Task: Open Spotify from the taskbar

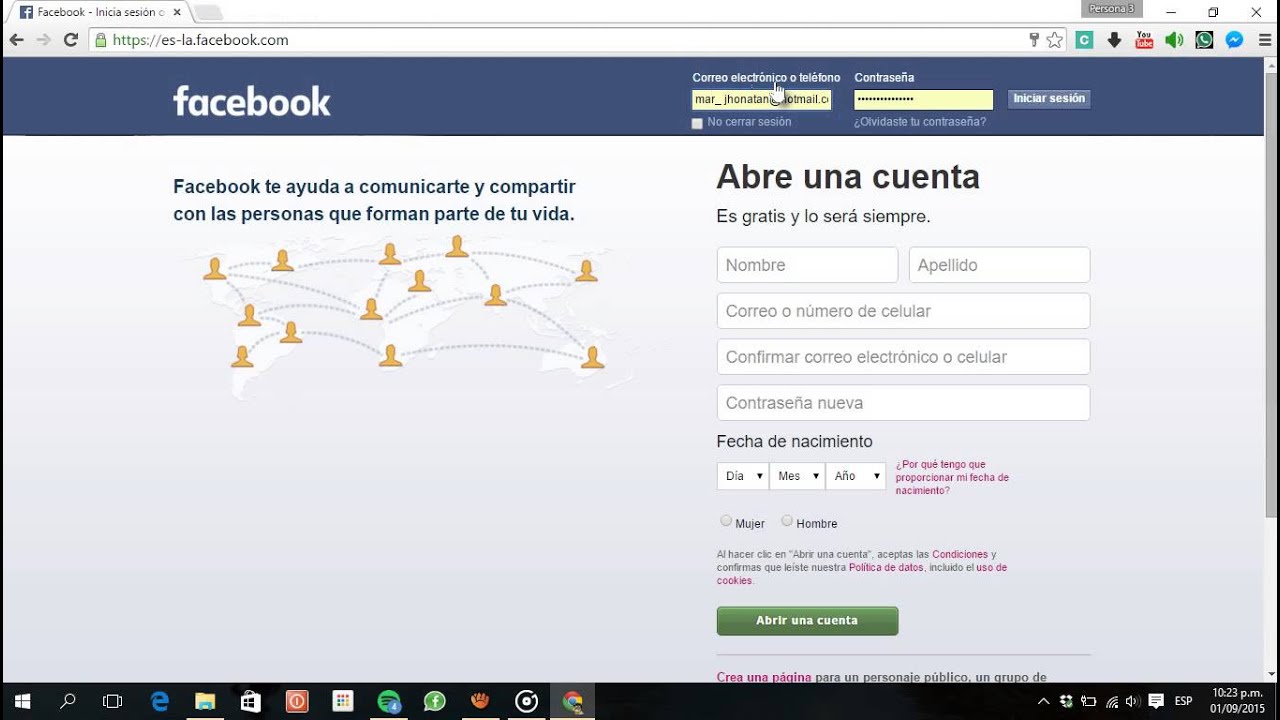Action: (x=389, y=701)
